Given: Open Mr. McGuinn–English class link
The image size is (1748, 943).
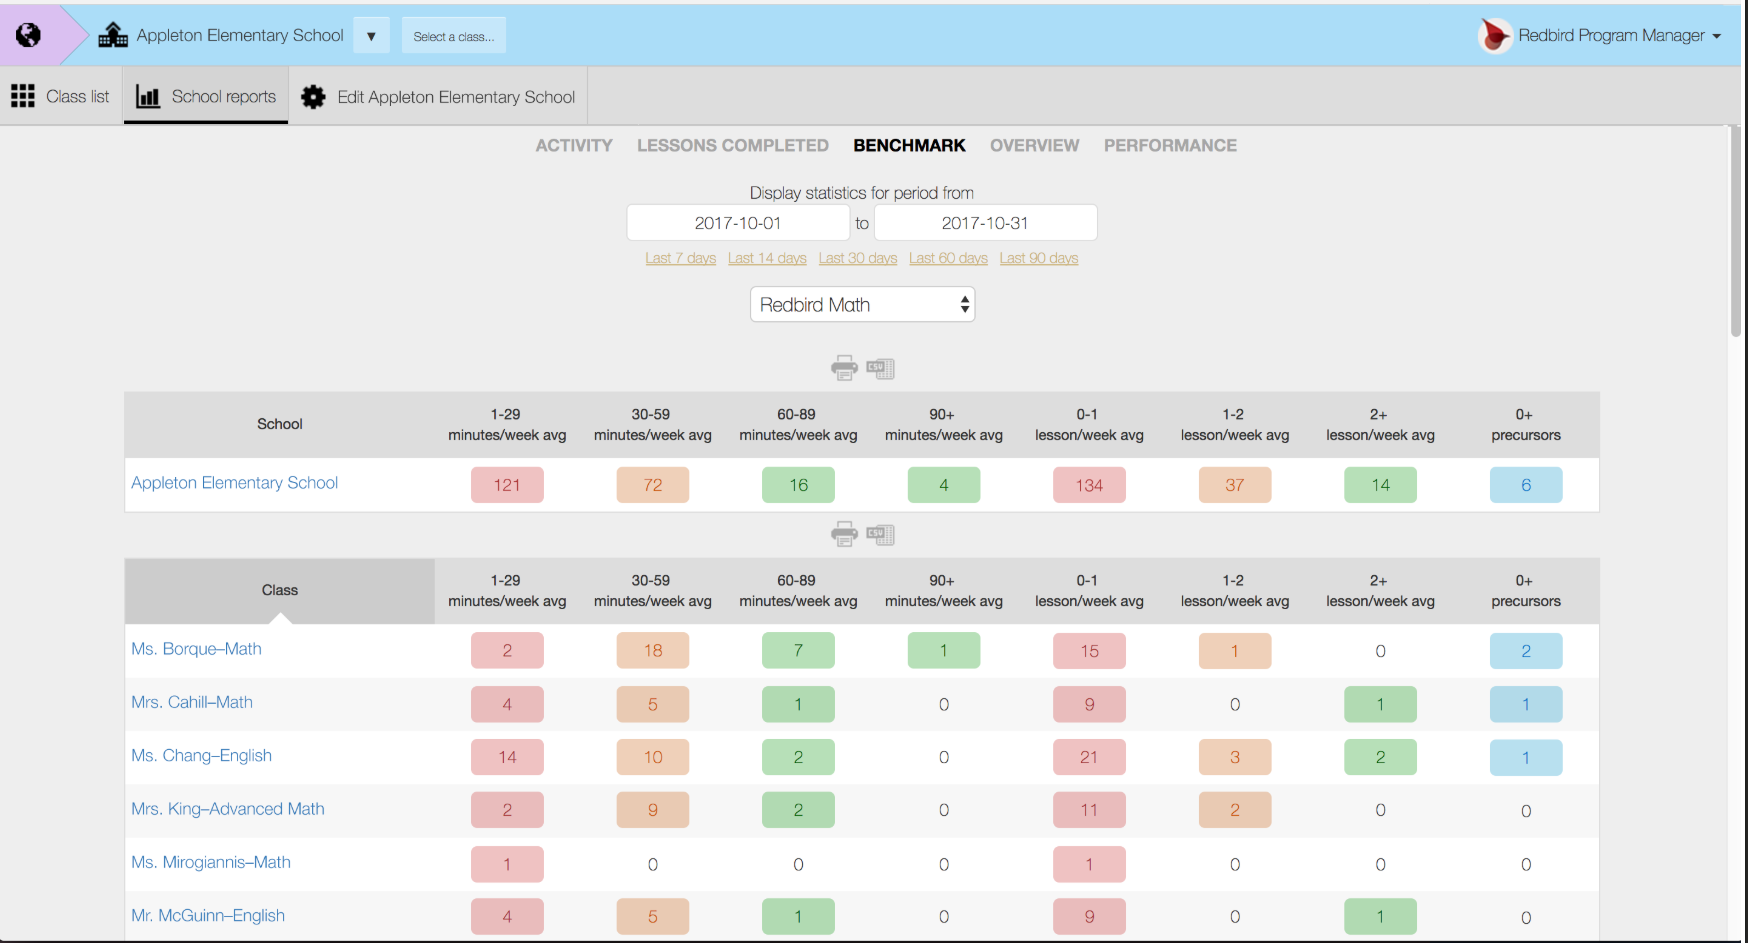Looking at the screenshot, I should coord(208,915).
